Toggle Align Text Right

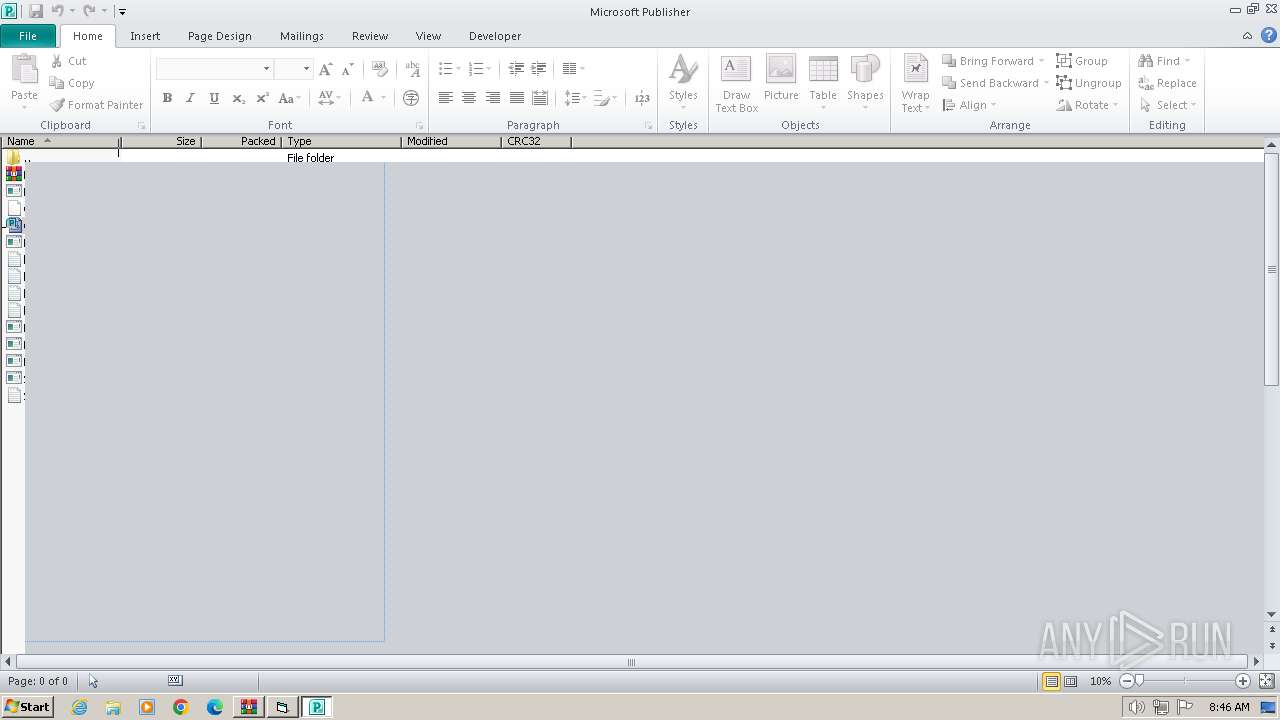click(493, 98)
